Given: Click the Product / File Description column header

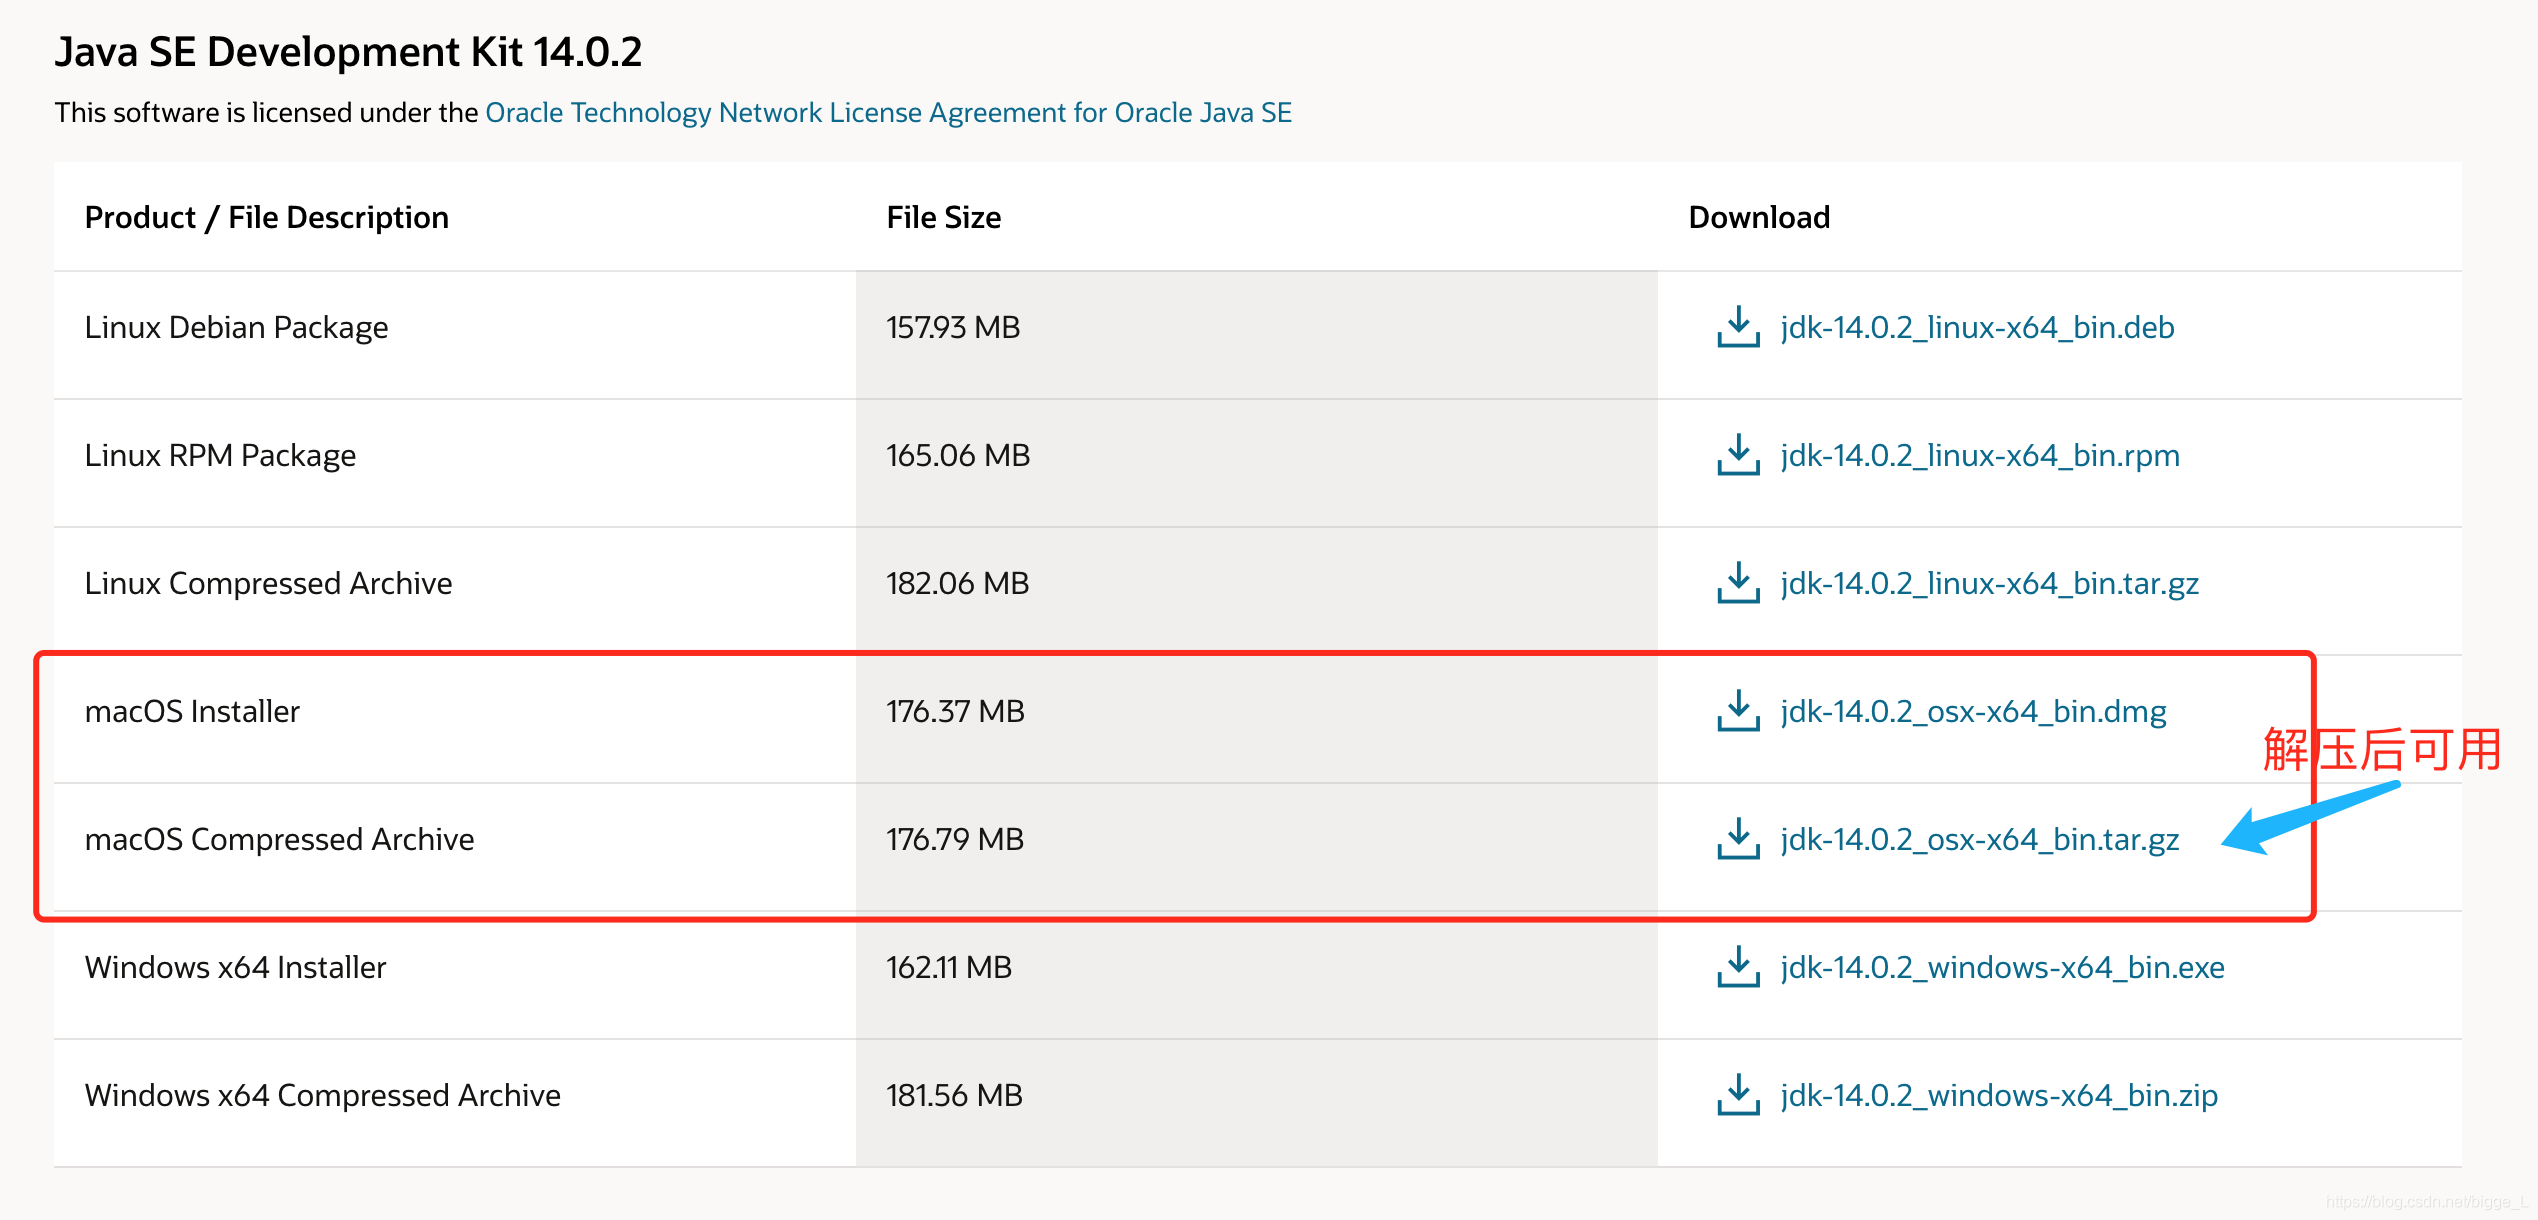Looking at the screenshot, I should pos(267,218).
